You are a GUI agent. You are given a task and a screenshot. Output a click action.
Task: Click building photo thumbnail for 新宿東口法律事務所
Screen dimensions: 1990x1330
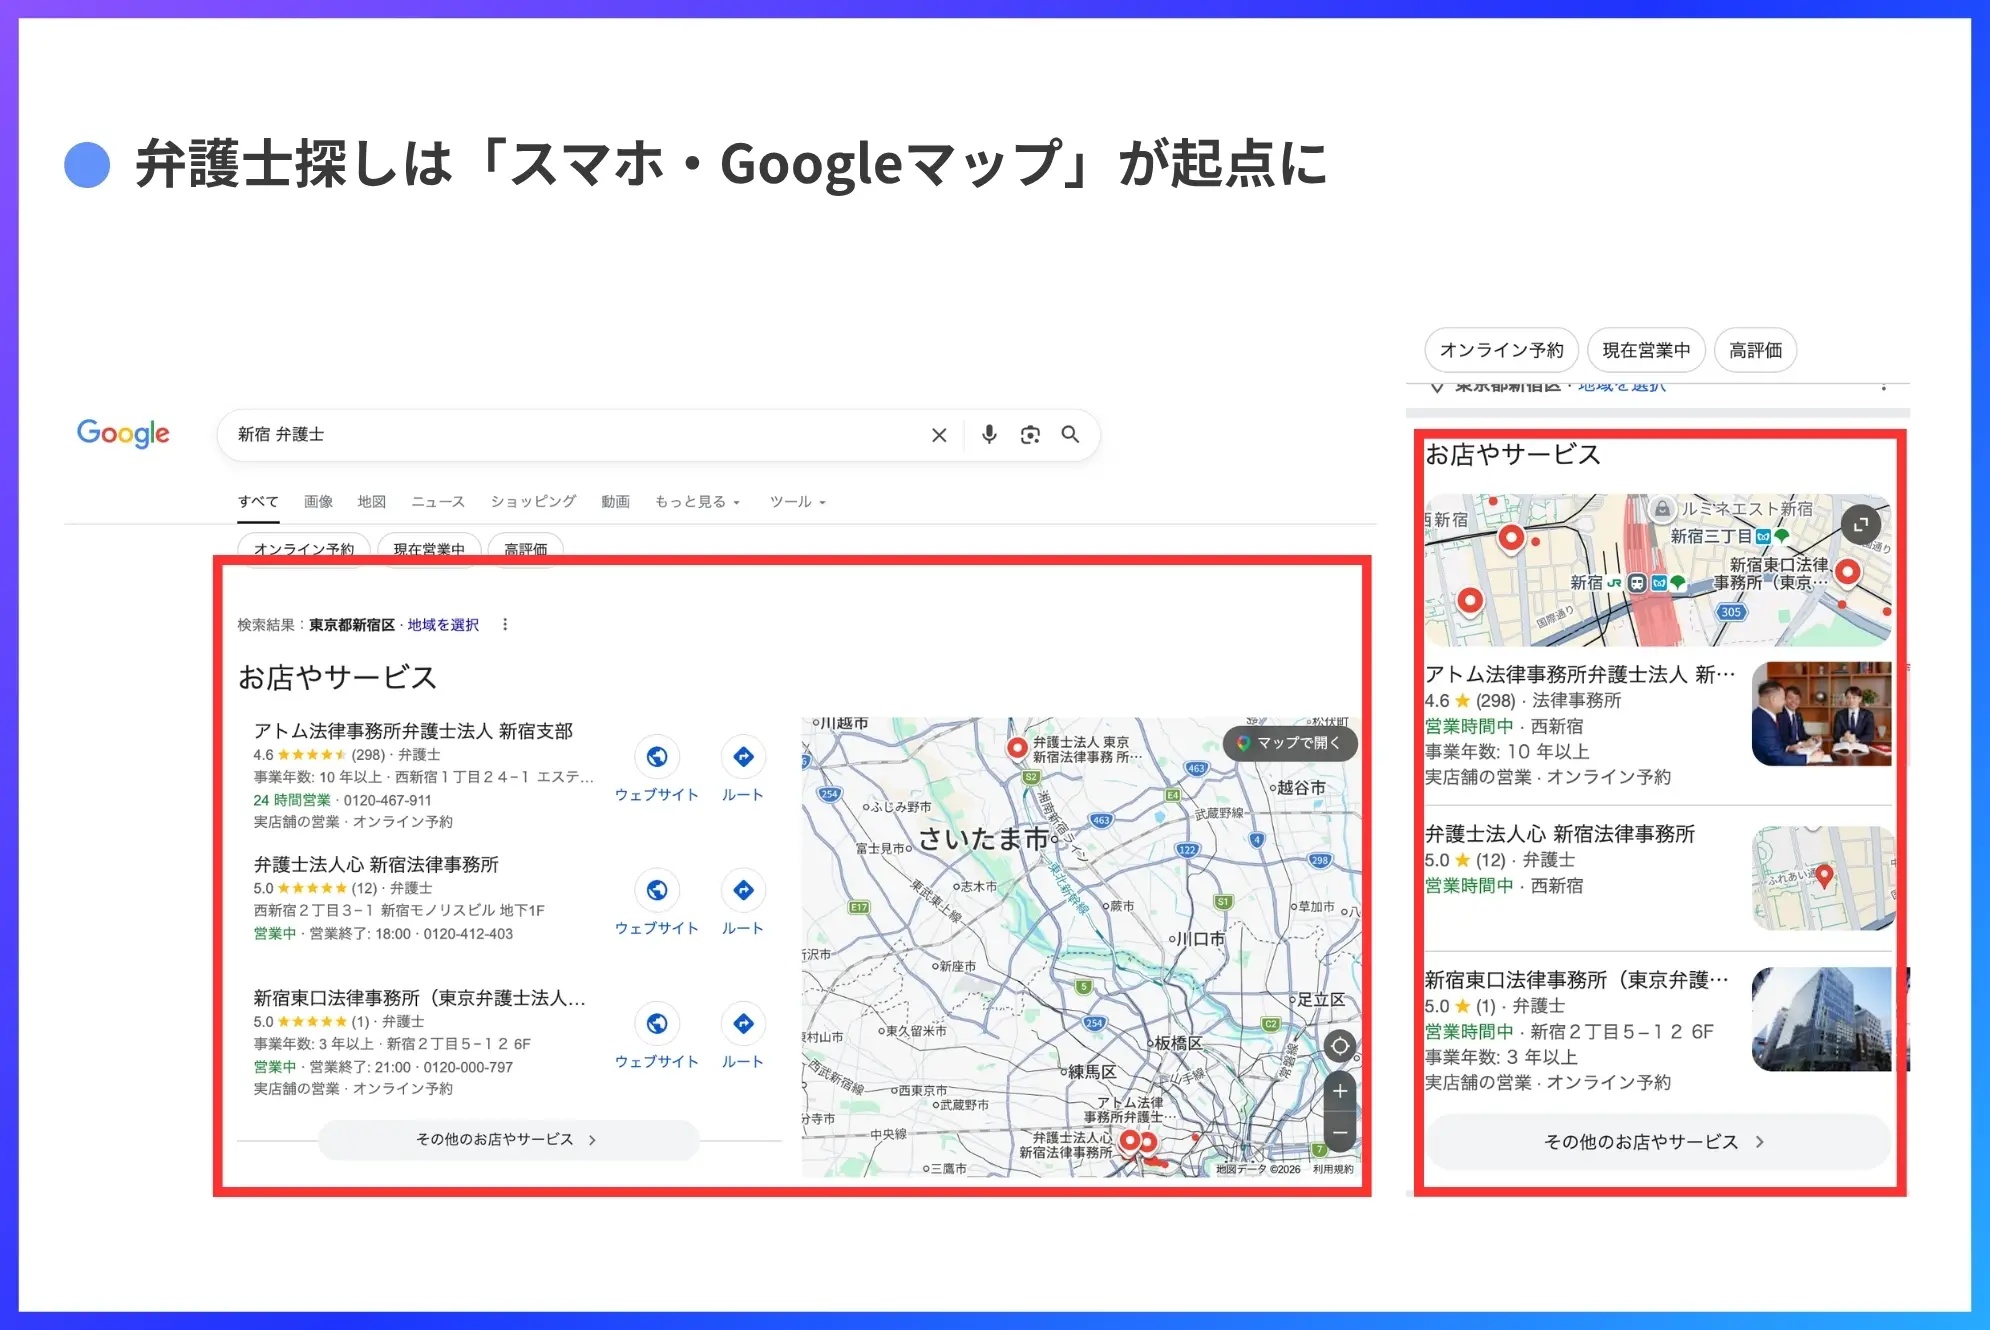tap(1822, 1019)
